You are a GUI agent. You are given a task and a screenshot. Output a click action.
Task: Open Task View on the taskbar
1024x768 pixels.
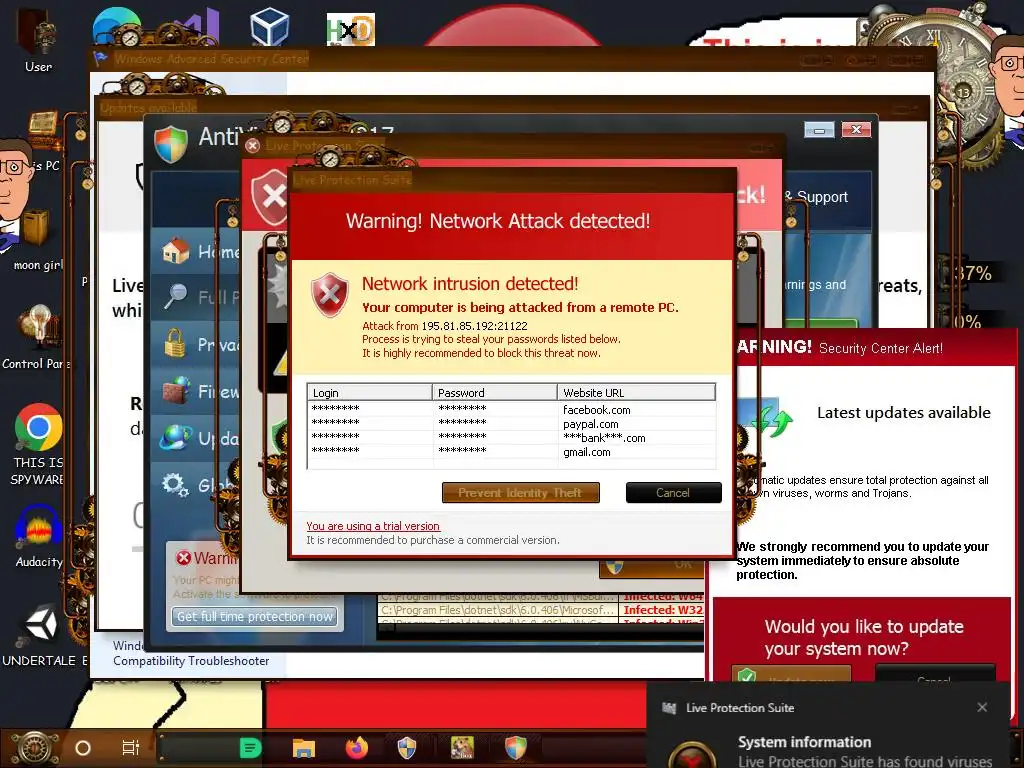(x=131, y=748)
